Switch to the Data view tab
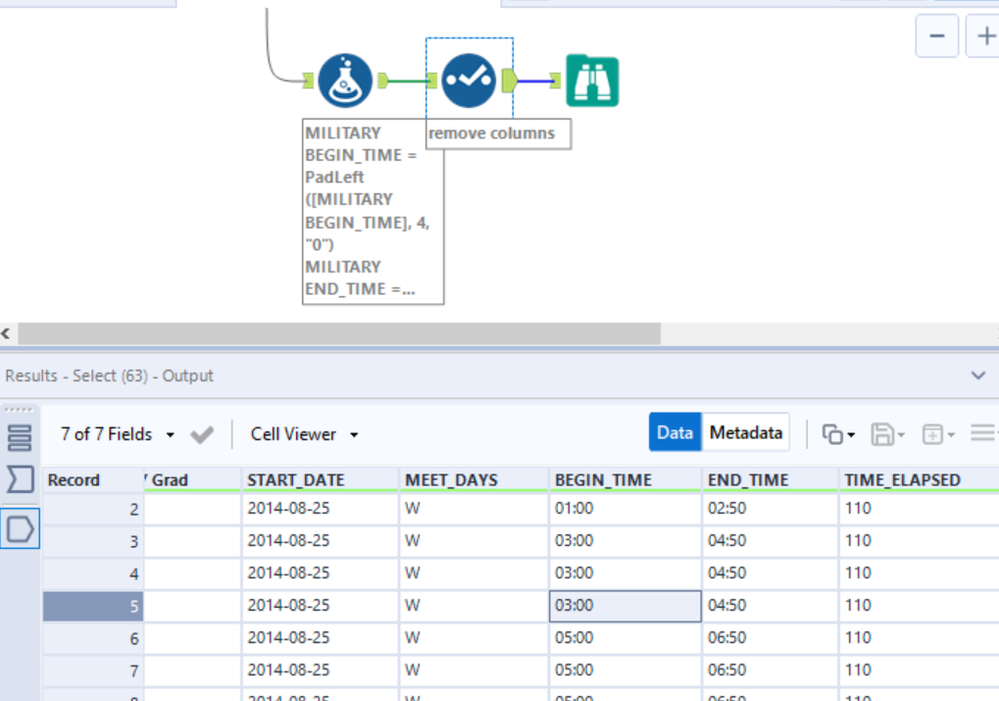 click(x=675, y=433)
